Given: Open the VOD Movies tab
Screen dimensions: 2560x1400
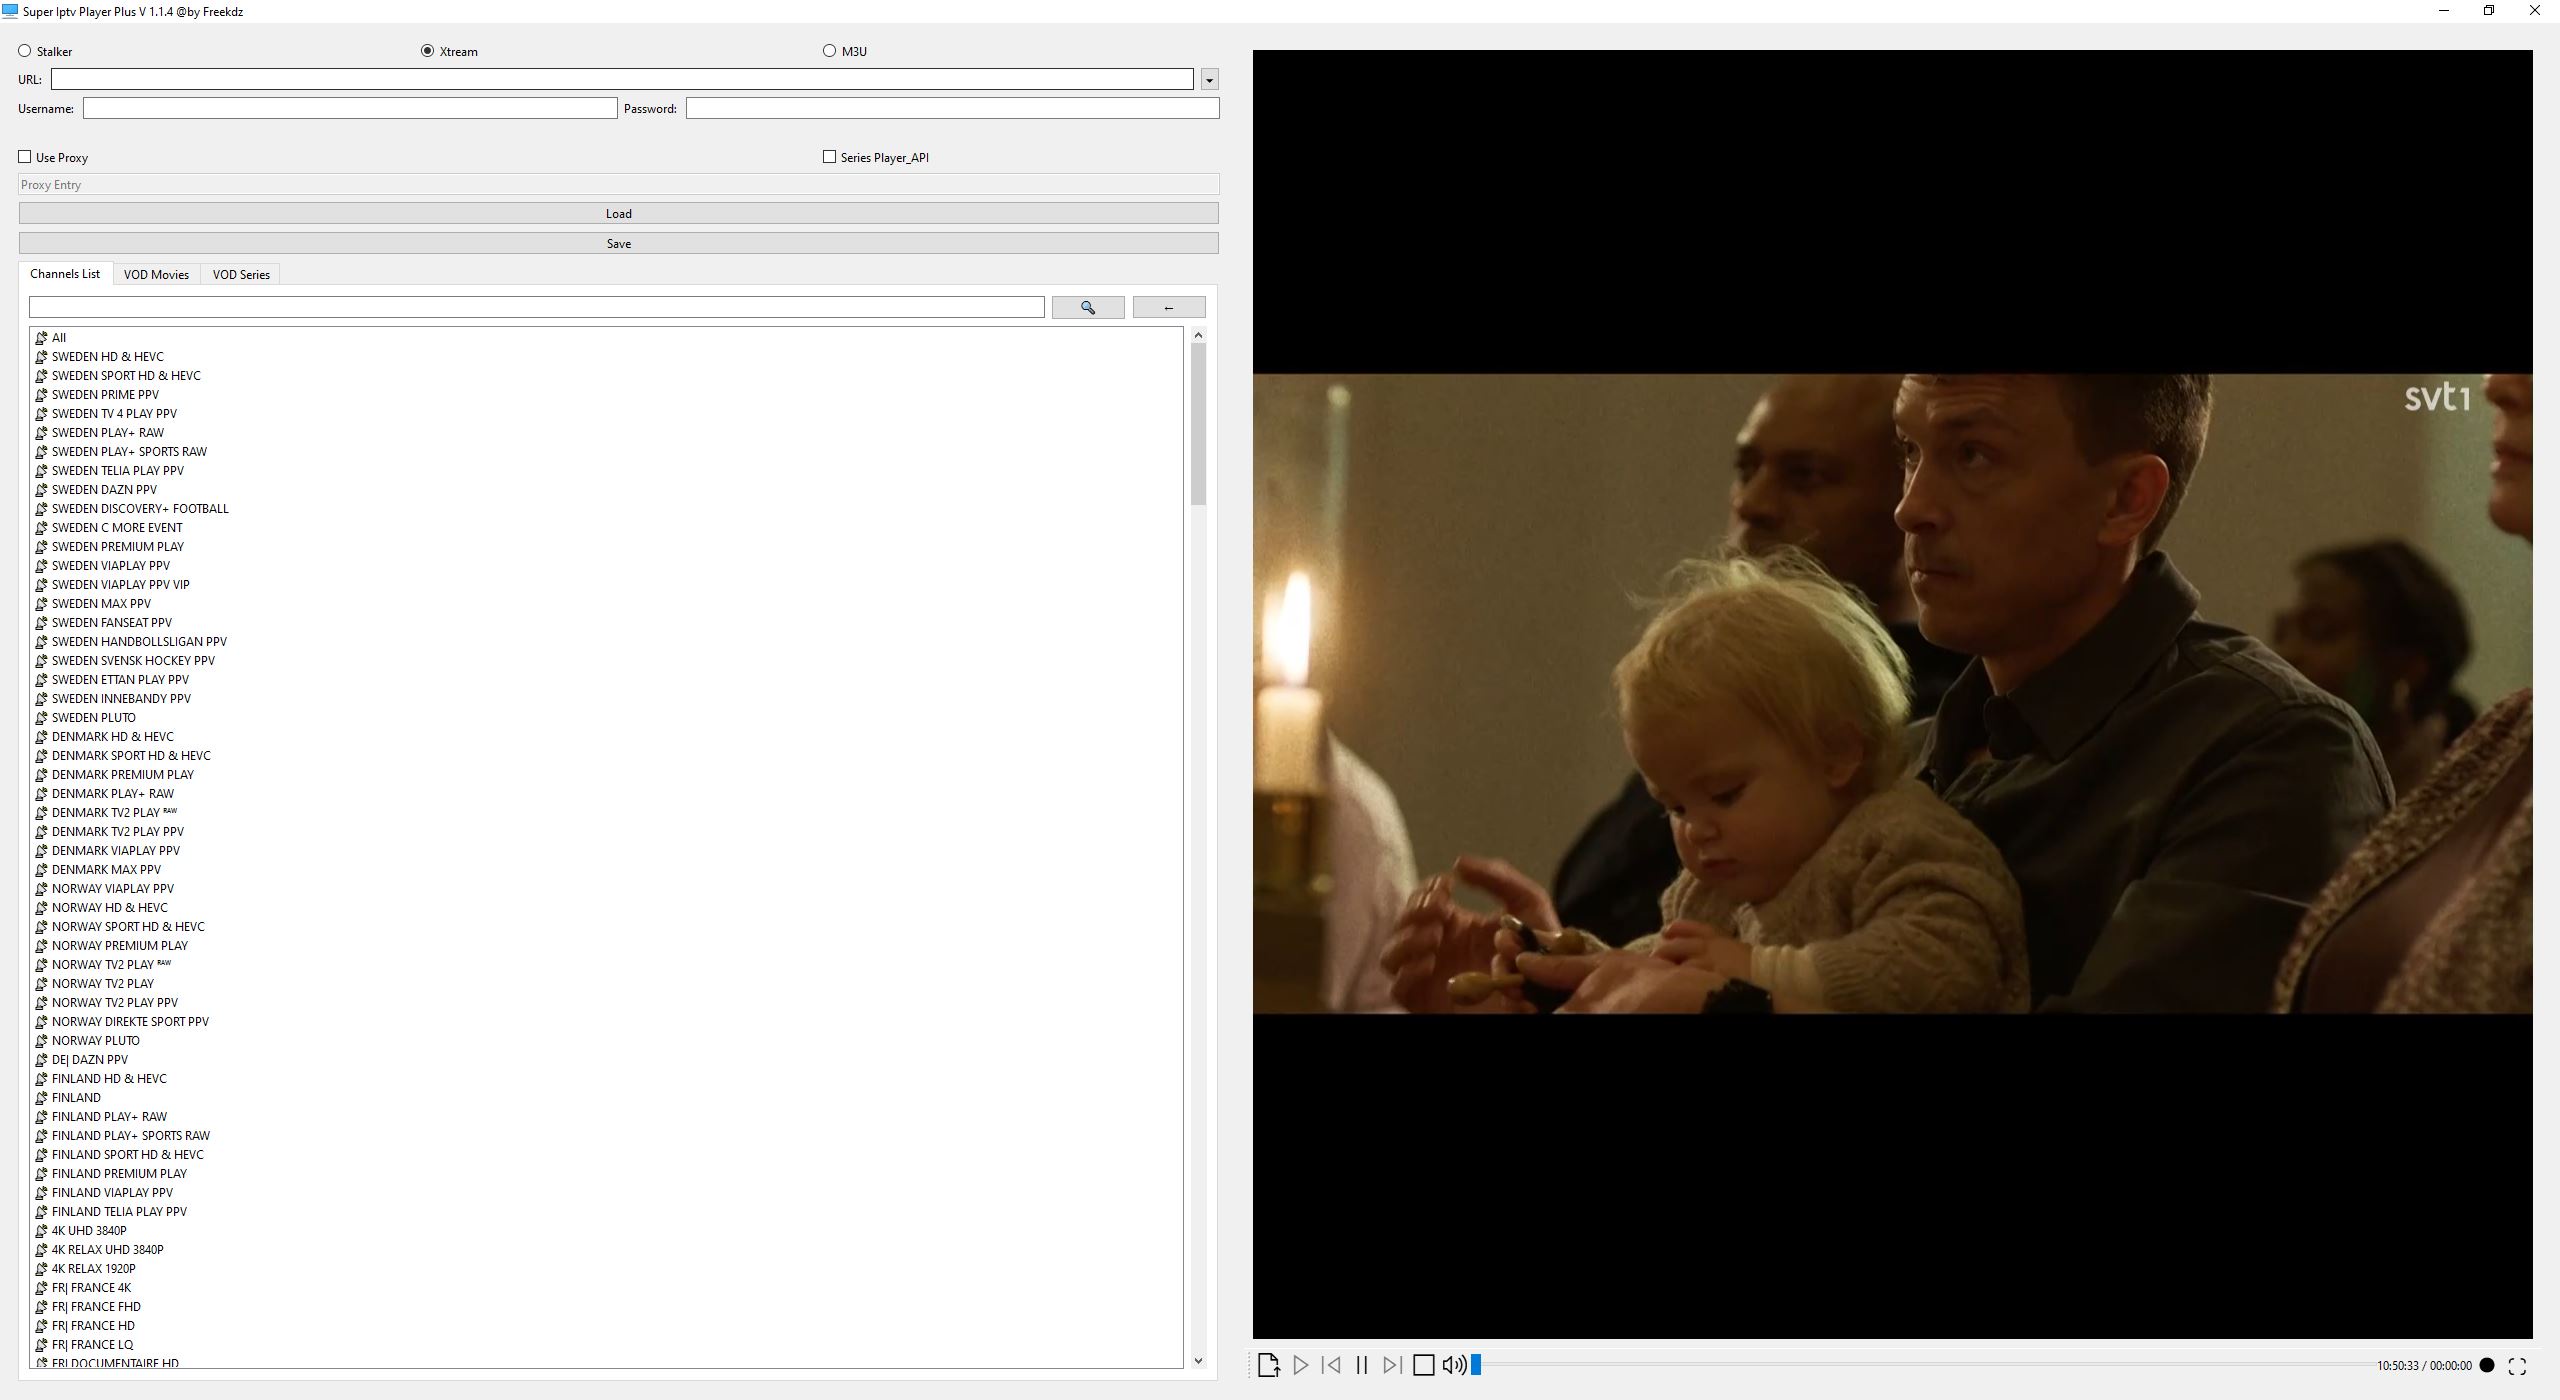Looking at the screenshot, I should point(156,275).
